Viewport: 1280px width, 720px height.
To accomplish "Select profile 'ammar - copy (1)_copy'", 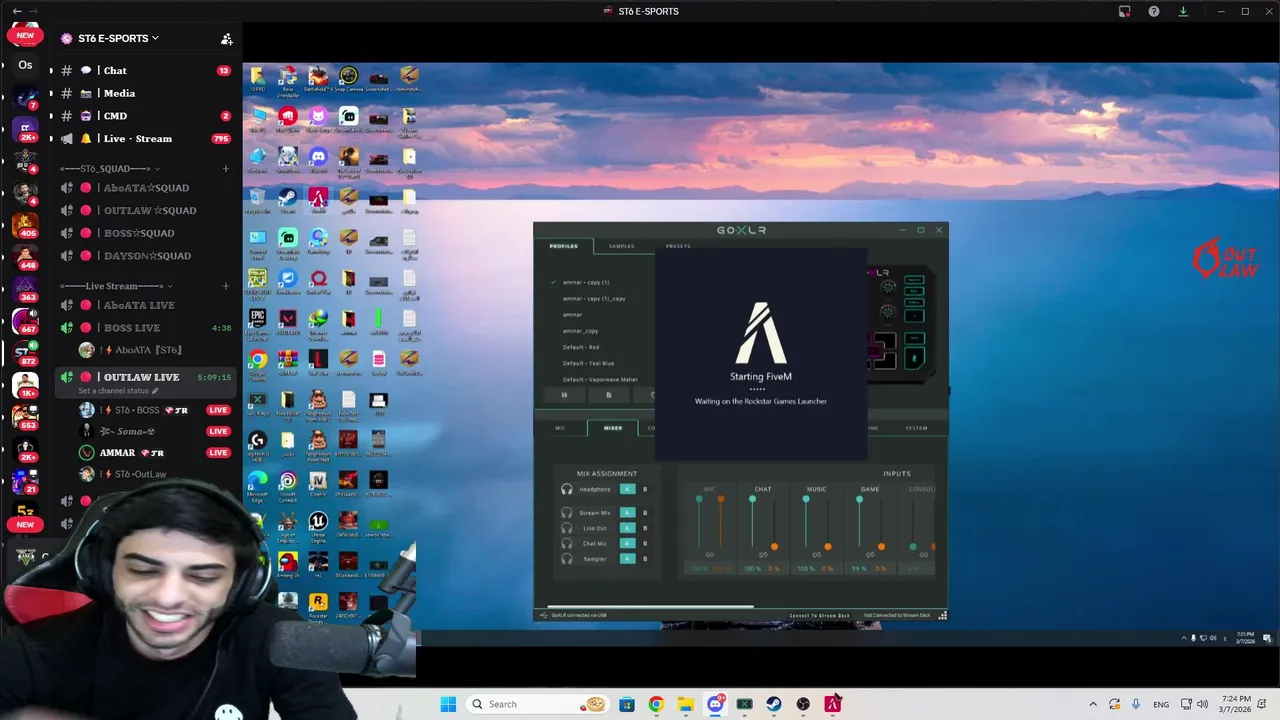I will point(594,299).
